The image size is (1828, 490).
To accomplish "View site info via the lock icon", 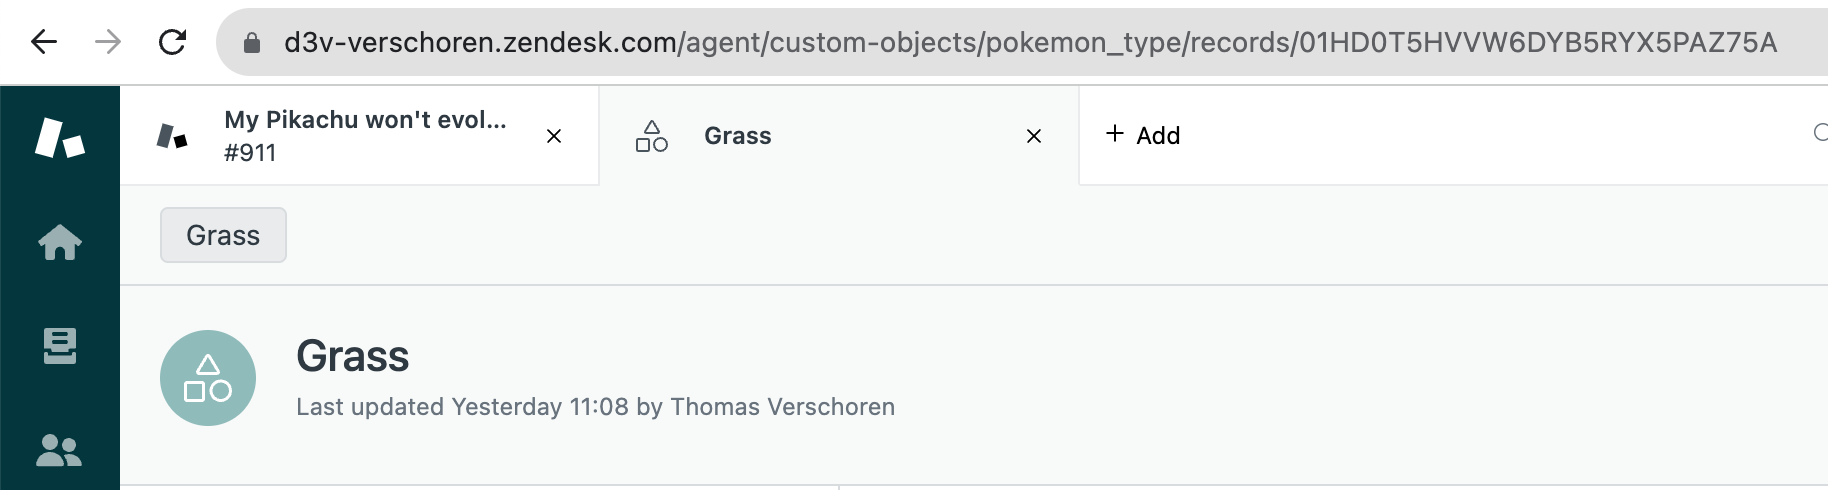I will 252,42.
